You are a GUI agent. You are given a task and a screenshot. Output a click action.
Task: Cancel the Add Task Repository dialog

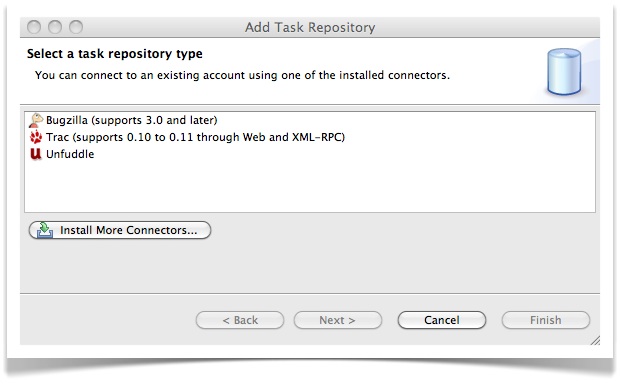pos(442,320)
